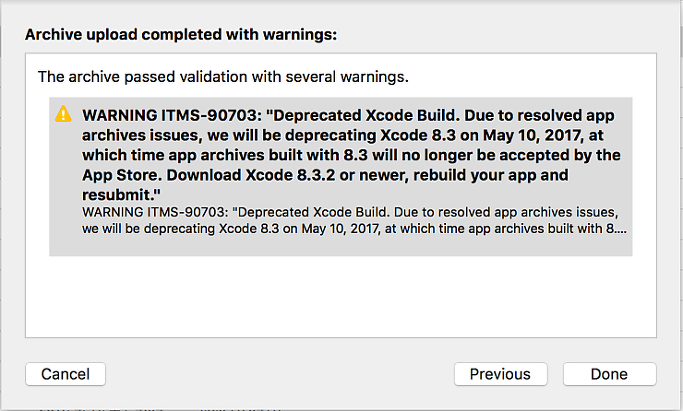Click the archive passed validation message
The image size is (683, 411).
click(223, 77)
